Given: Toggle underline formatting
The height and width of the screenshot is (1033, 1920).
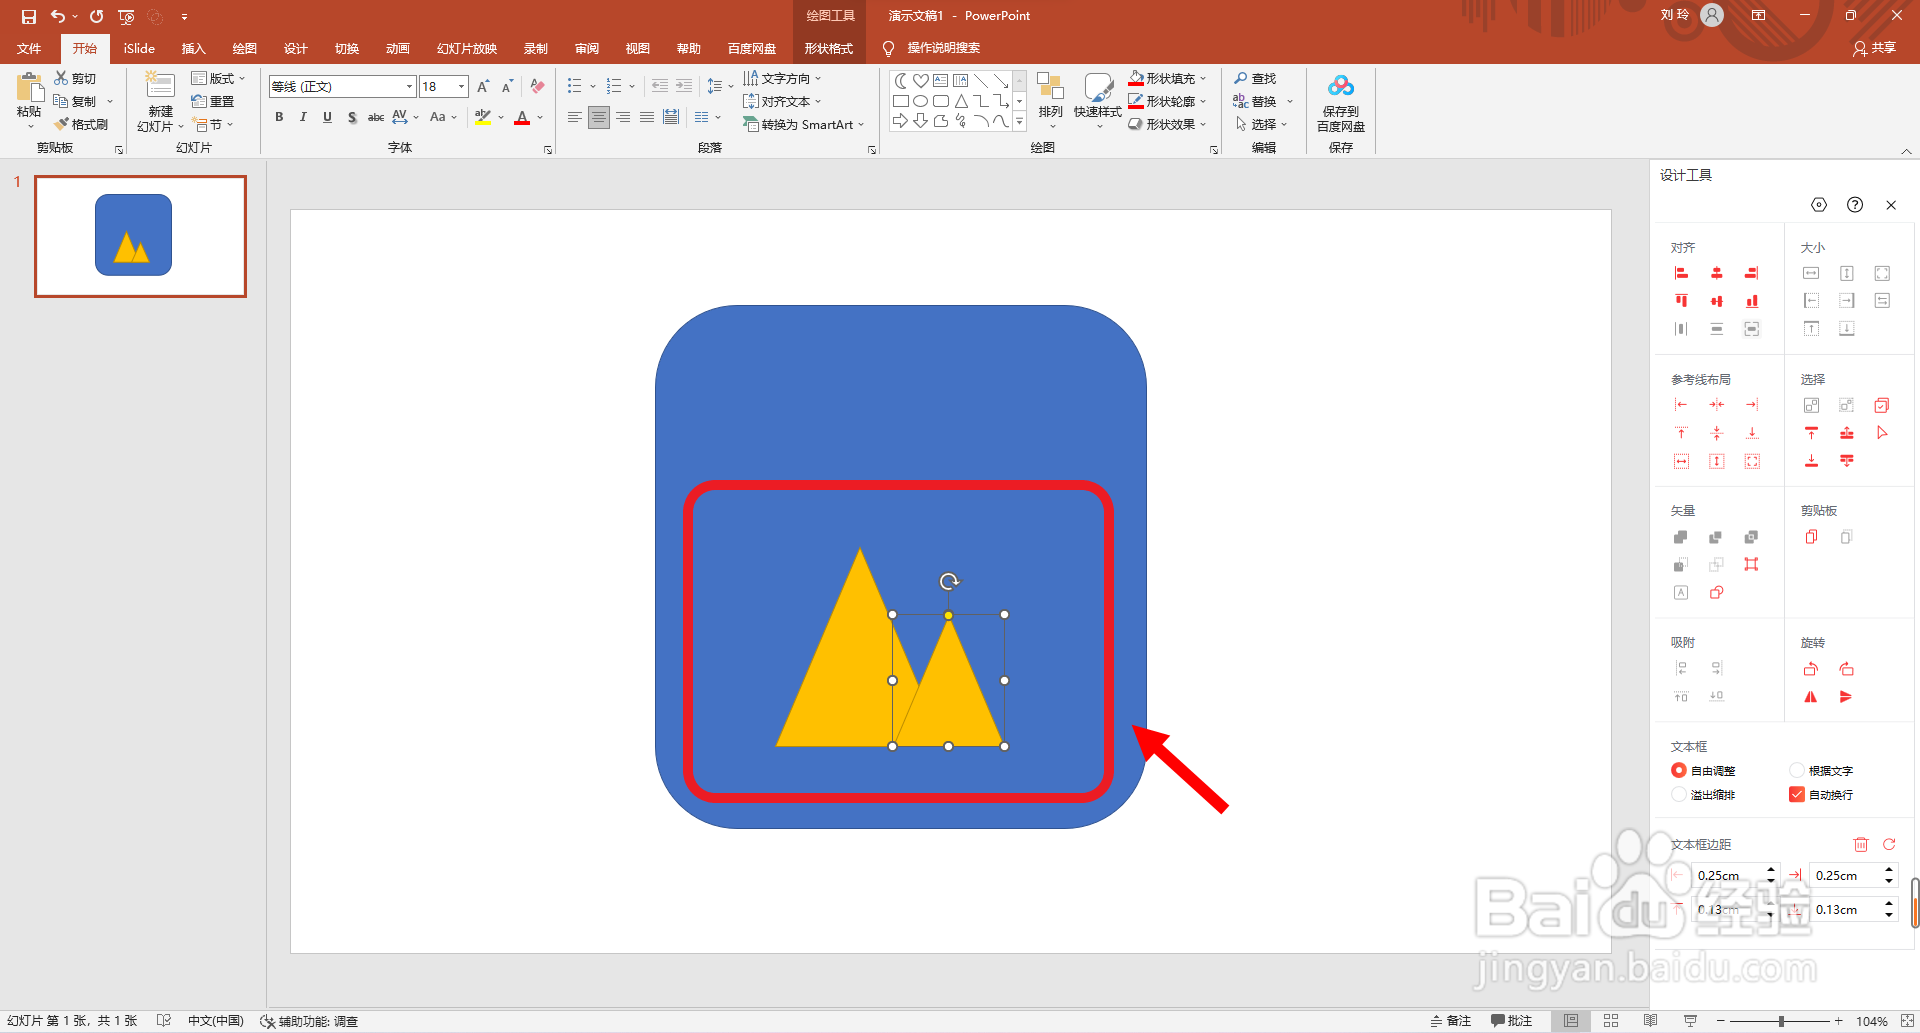Looking at the screenshot, I should click(327, 117).
